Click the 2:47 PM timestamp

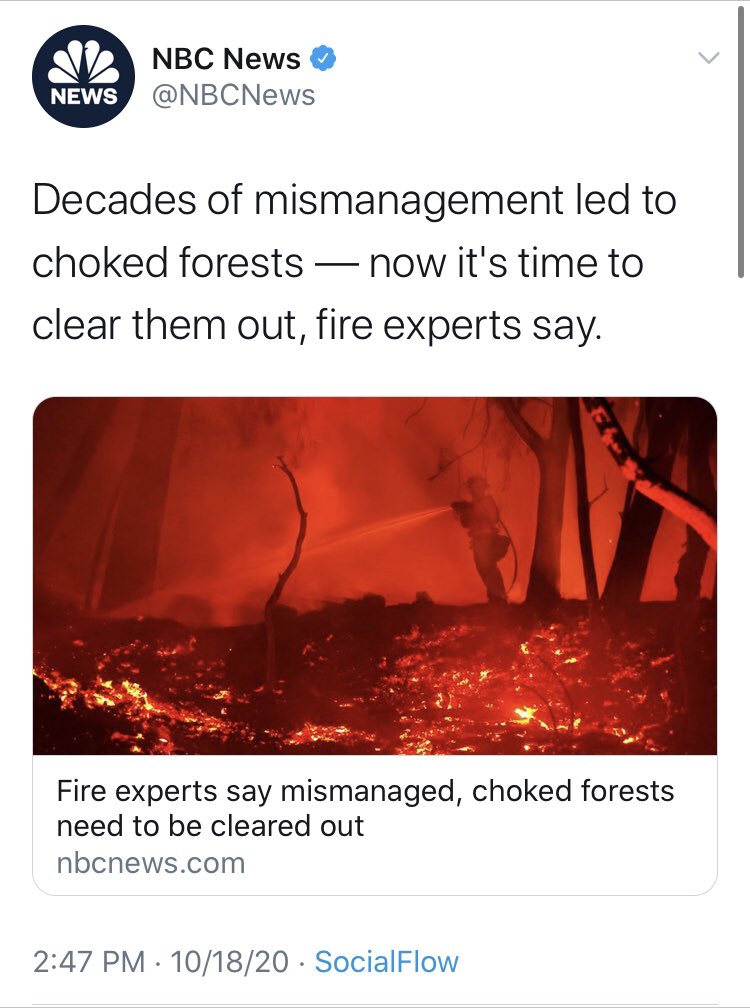91,962
